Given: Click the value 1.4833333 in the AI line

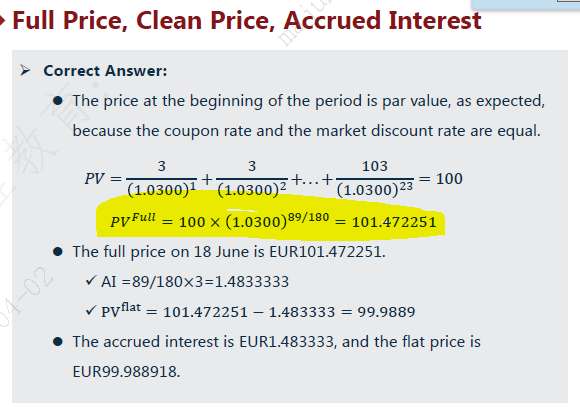Looking at the screenshot, I should pyautogui.click(x=252, y=282).
